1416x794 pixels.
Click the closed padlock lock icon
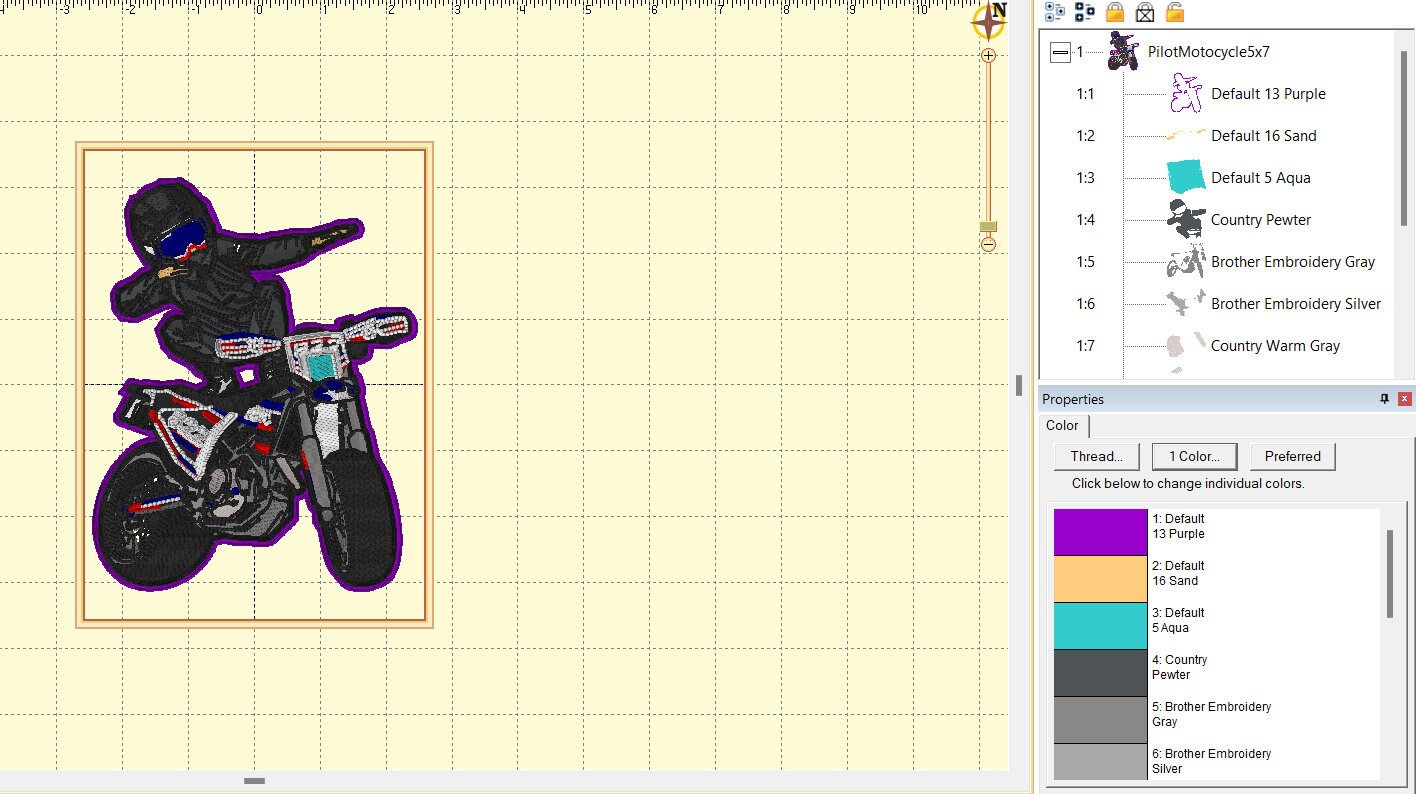pyautogui.click(x=1114, y=11)
